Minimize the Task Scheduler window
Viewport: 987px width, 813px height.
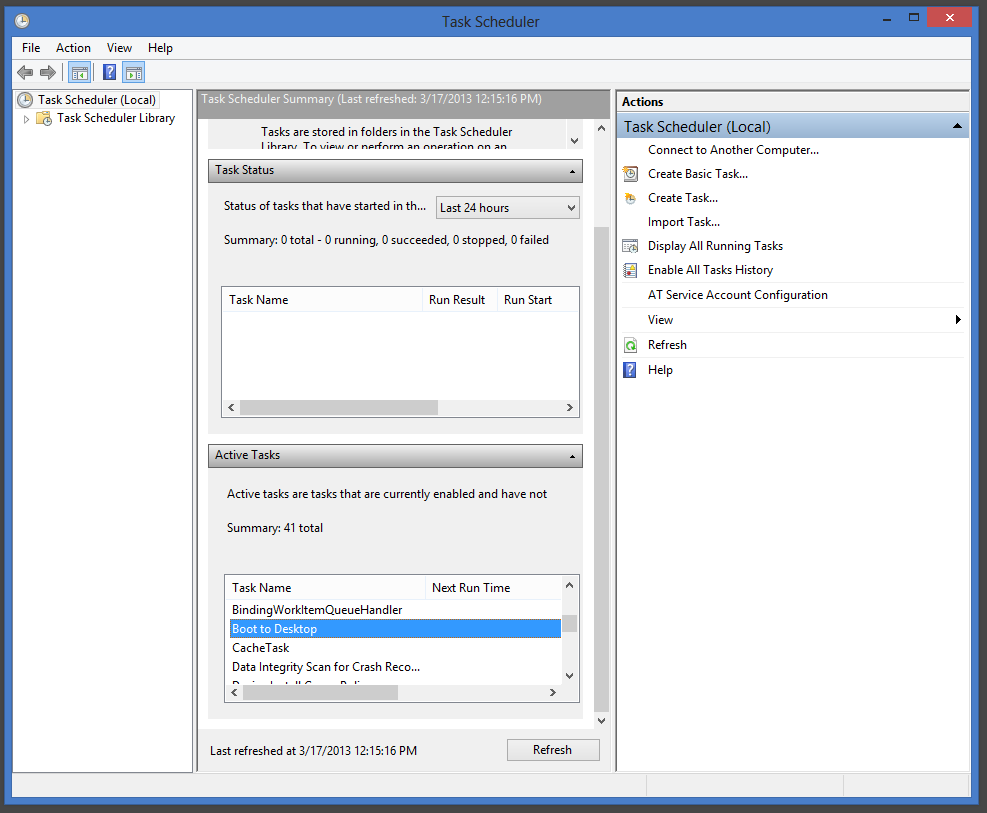pos(887,19)
